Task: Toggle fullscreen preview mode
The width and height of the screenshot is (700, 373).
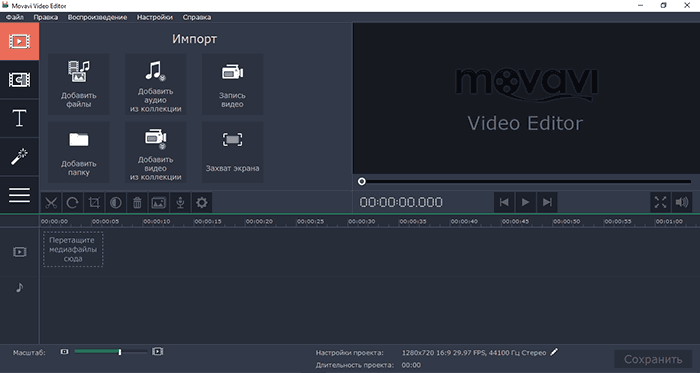Action: click(660, 203)
